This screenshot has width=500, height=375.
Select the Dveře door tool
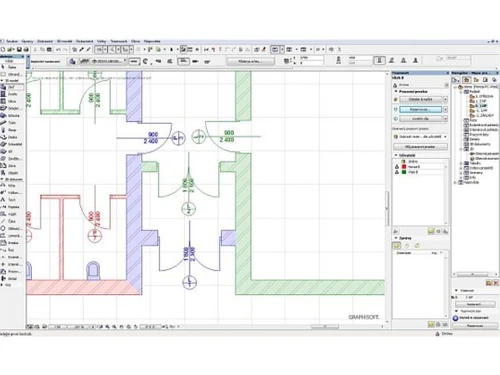point(12,94)
